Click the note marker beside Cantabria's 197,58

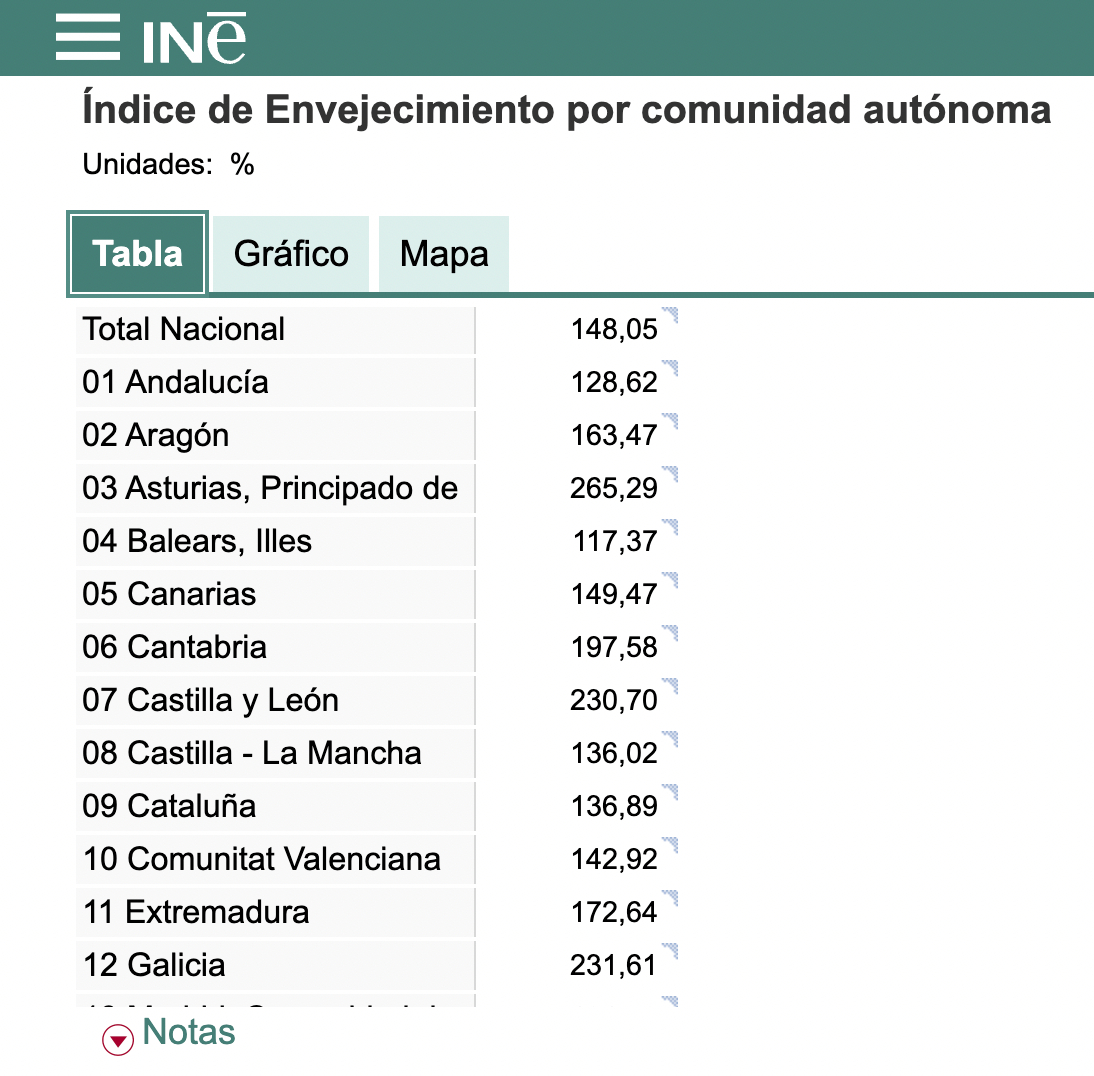coord(670,634)
